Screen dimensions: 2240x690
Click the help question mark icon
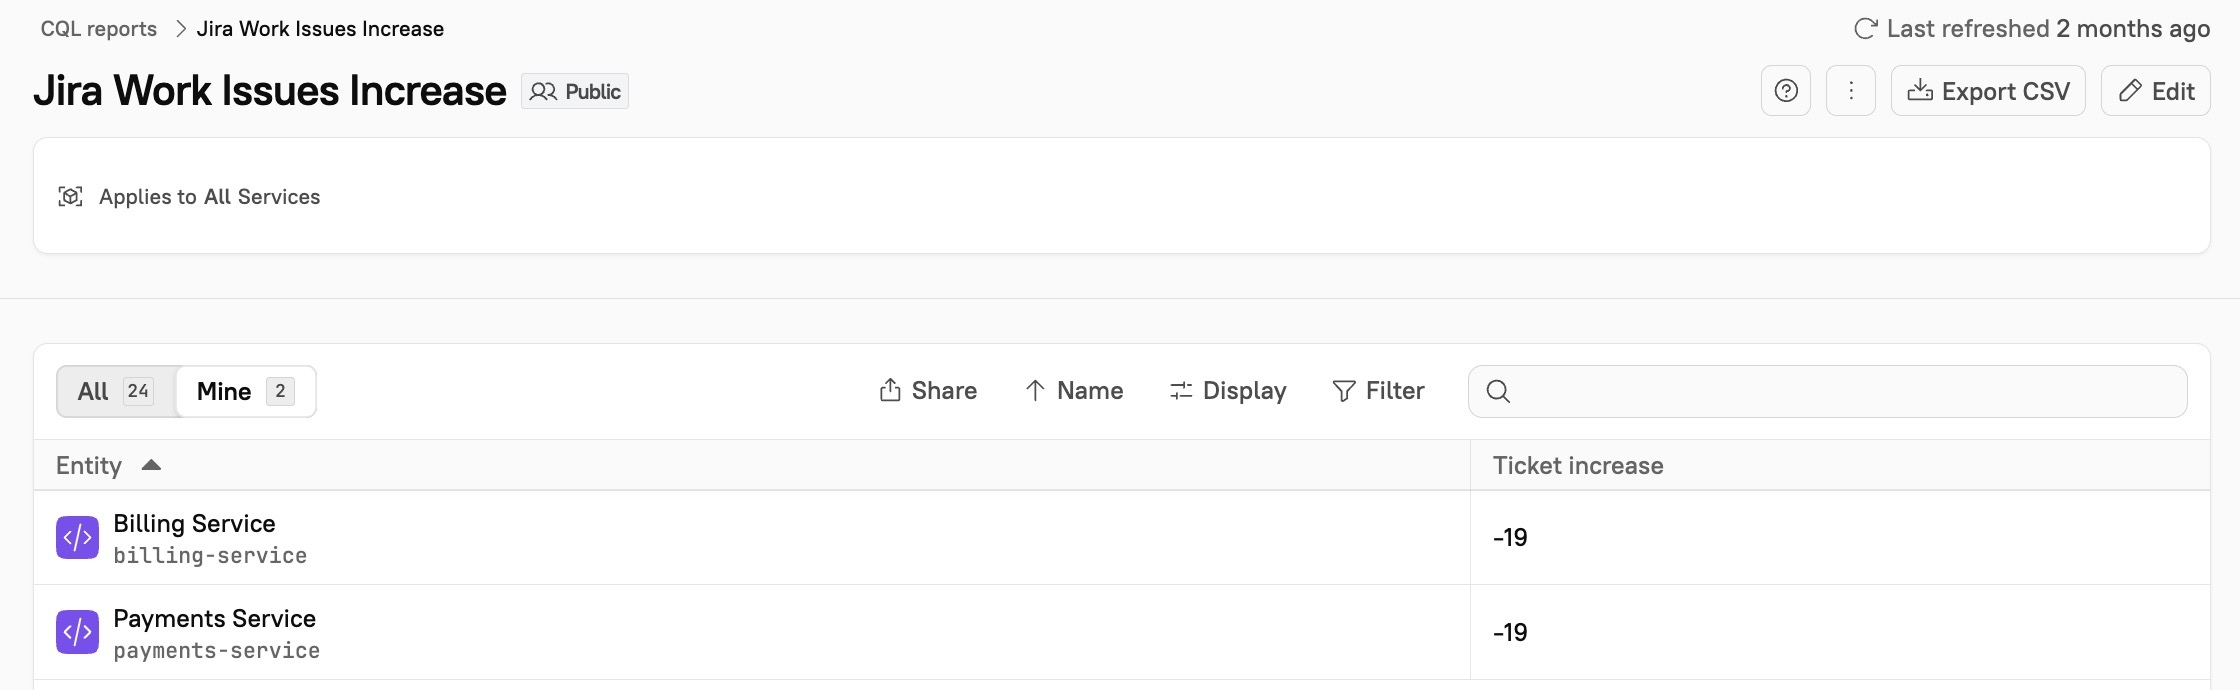[x=1786, y=91]
